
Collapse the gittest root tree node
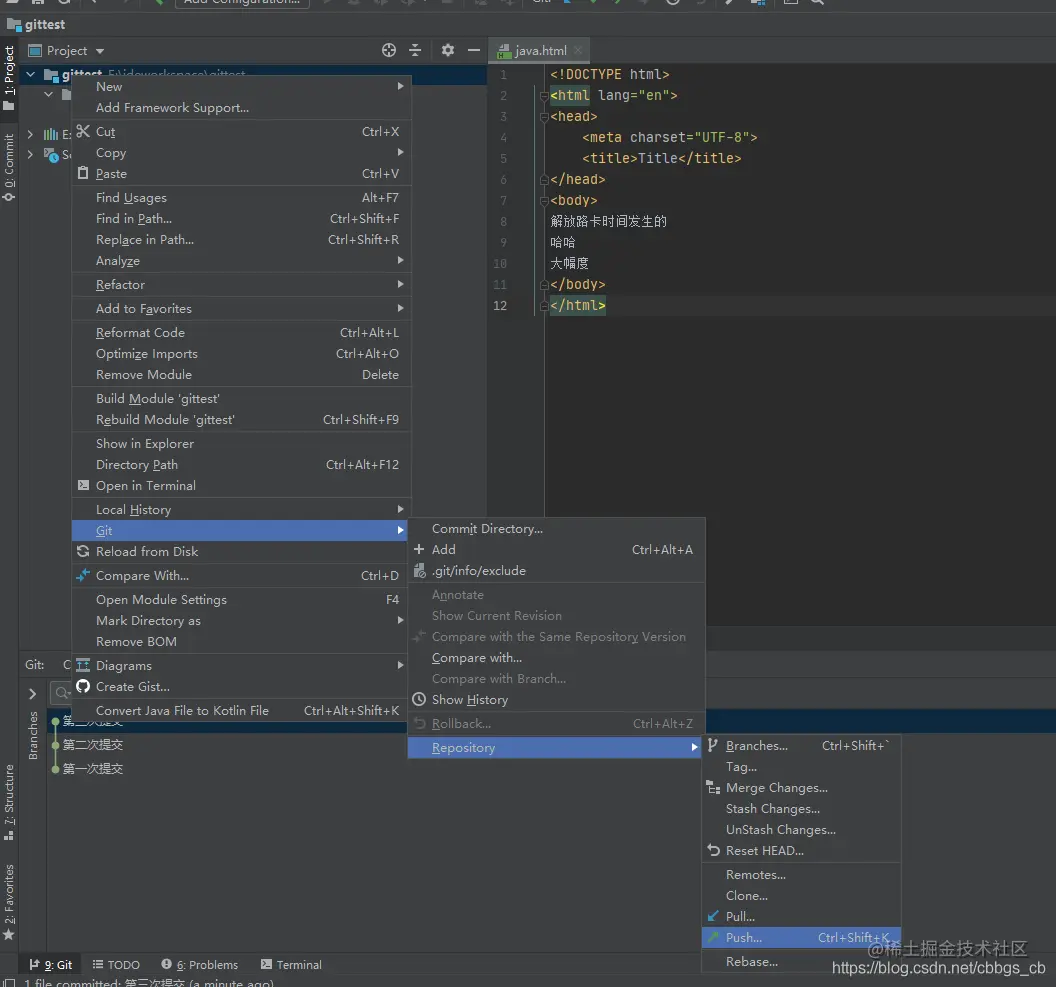click(30, 74)
